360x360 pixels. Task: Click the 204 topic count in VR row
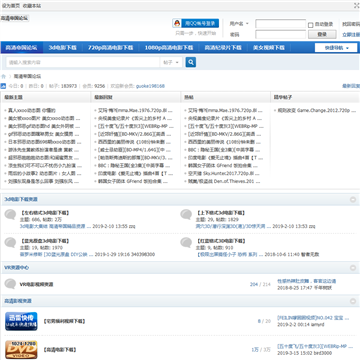(254, 284)
